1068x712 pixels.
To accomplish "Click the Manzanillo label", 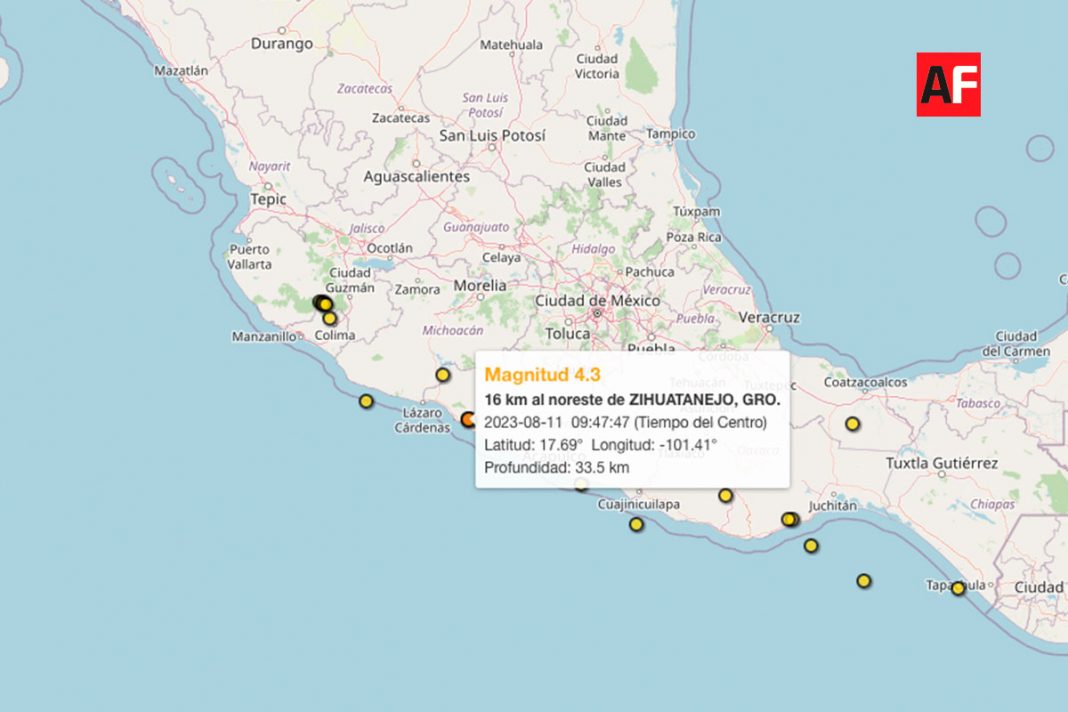I will click(x=264, y=337).
